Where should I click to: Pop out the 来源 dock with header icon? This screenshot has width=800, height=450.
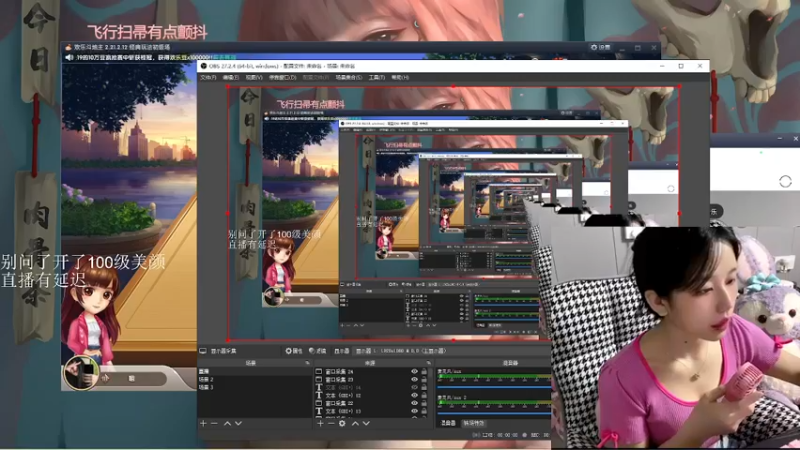click(x=429, y=363)
